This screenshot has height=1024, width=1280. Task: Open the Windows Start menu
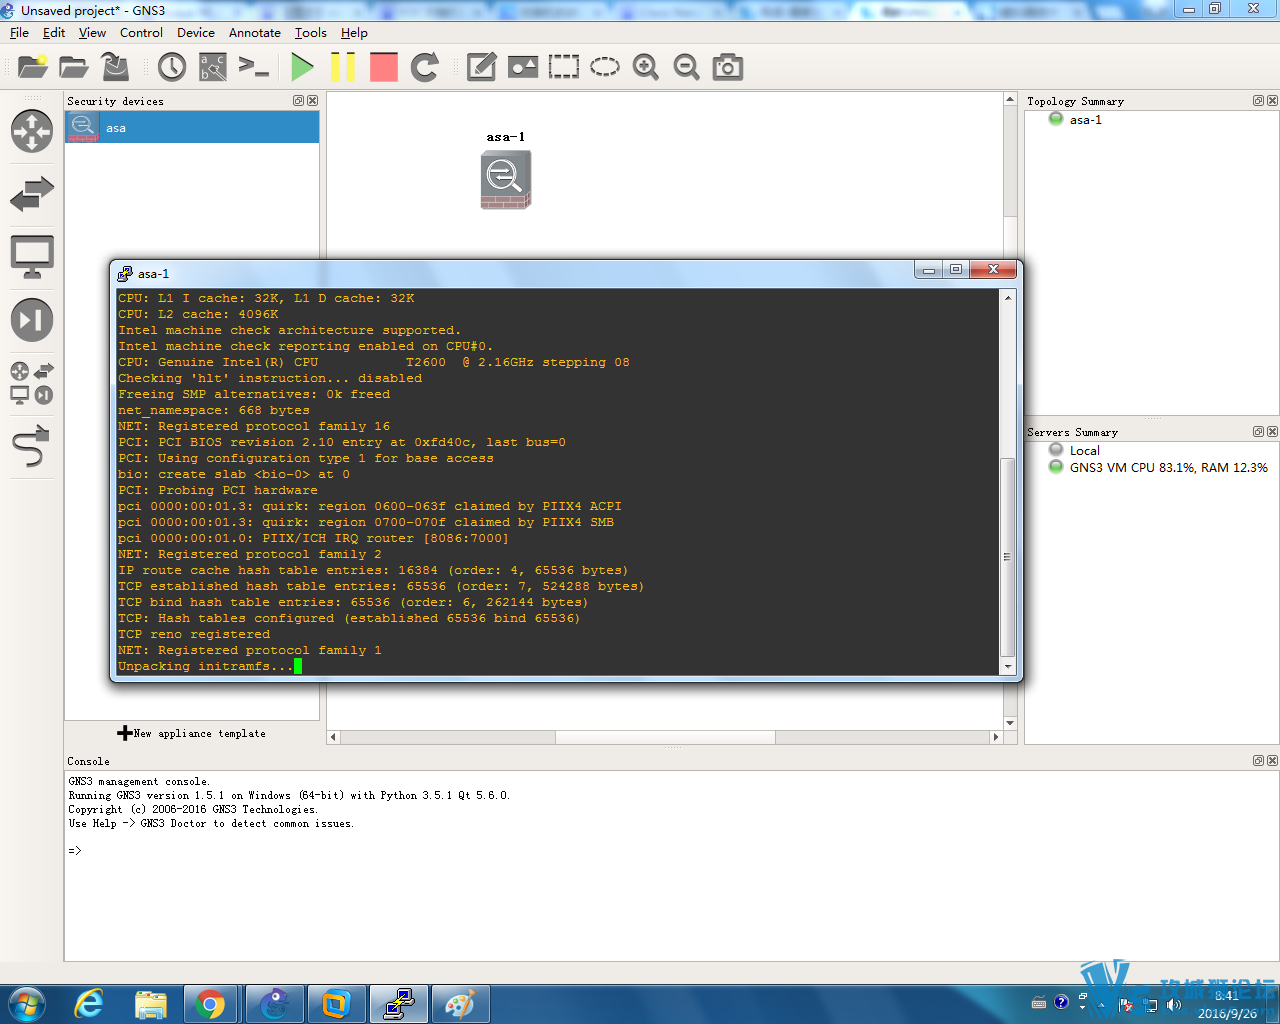pyautogui.click(x=26, y=1004)
